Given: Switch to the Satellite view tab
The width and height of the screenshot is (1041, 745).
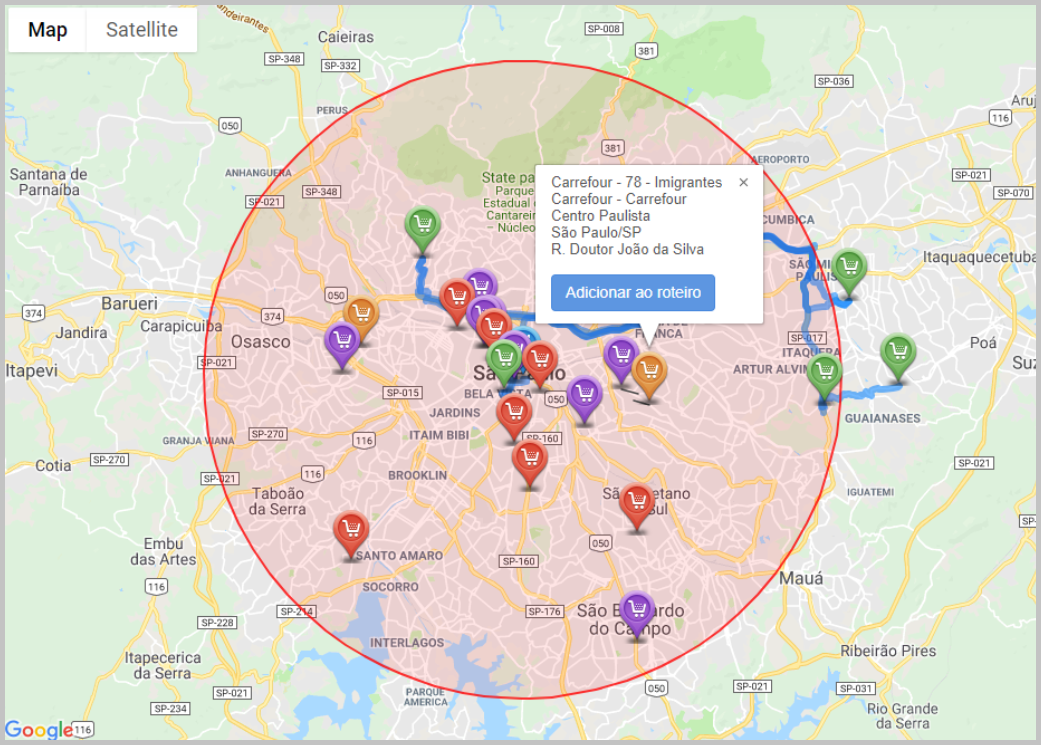Looking at the screenshot, I should click(141, 30).
